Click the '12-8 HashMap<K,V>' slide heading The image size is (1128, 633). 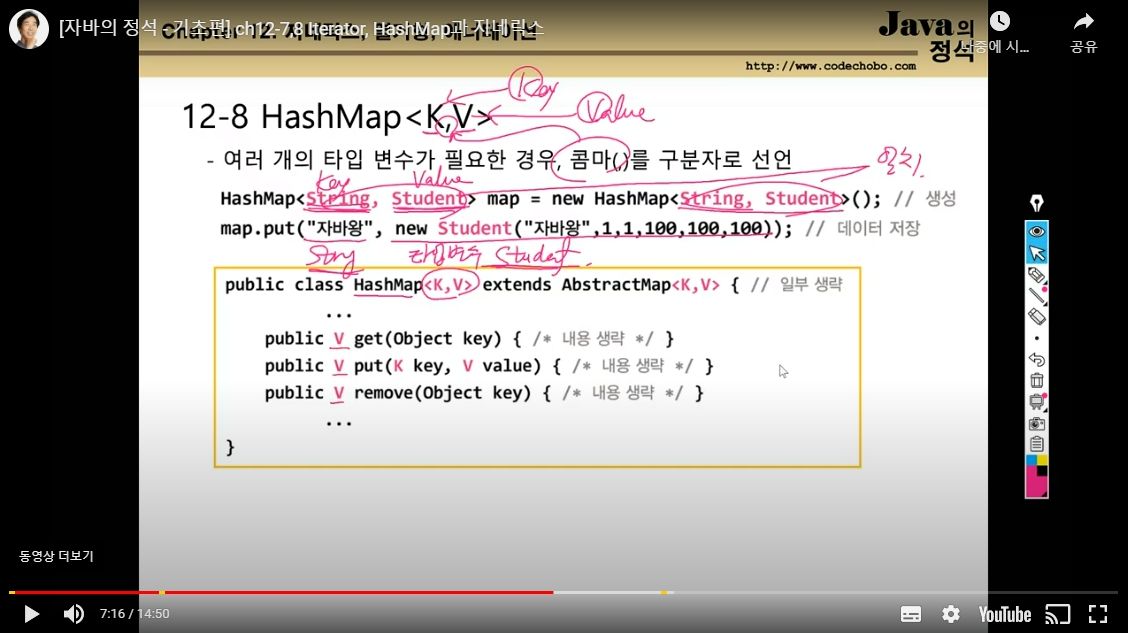338,117
